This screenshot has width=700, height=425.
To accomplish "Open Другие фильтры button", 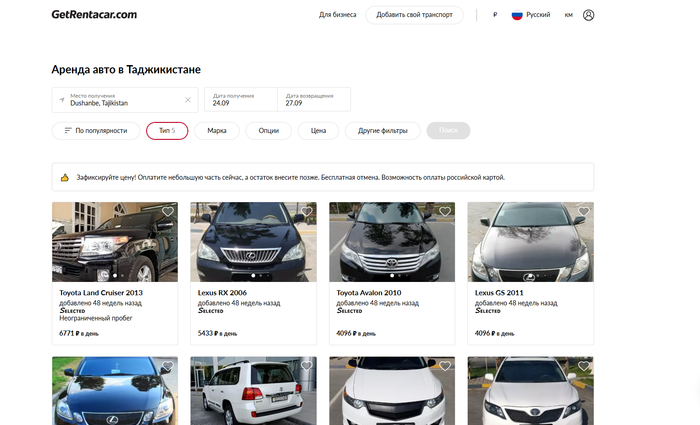I will pos(383,131).
